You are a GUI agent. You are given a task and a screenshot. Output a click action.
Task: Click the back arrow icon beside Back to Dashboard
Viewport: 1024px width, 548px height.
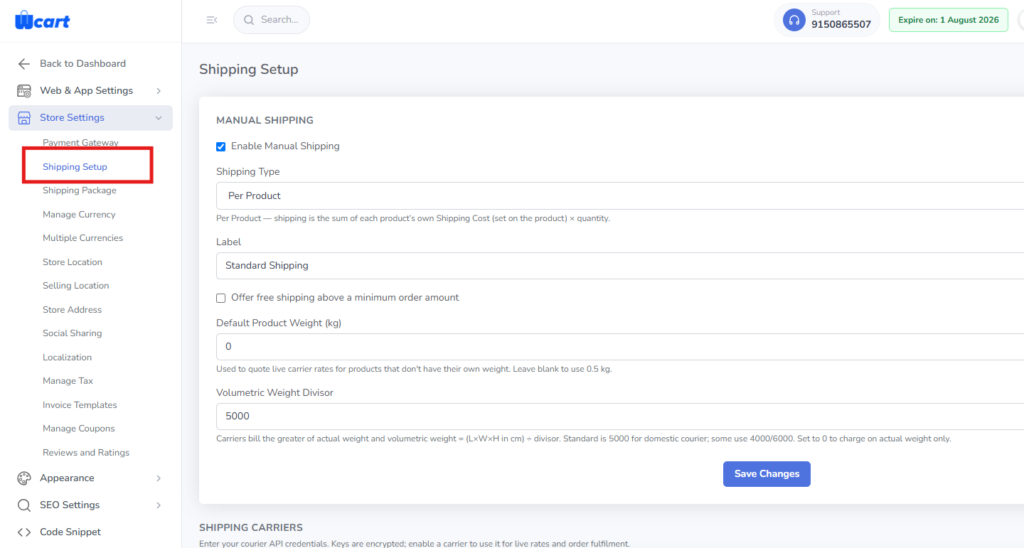click(24, 63)
